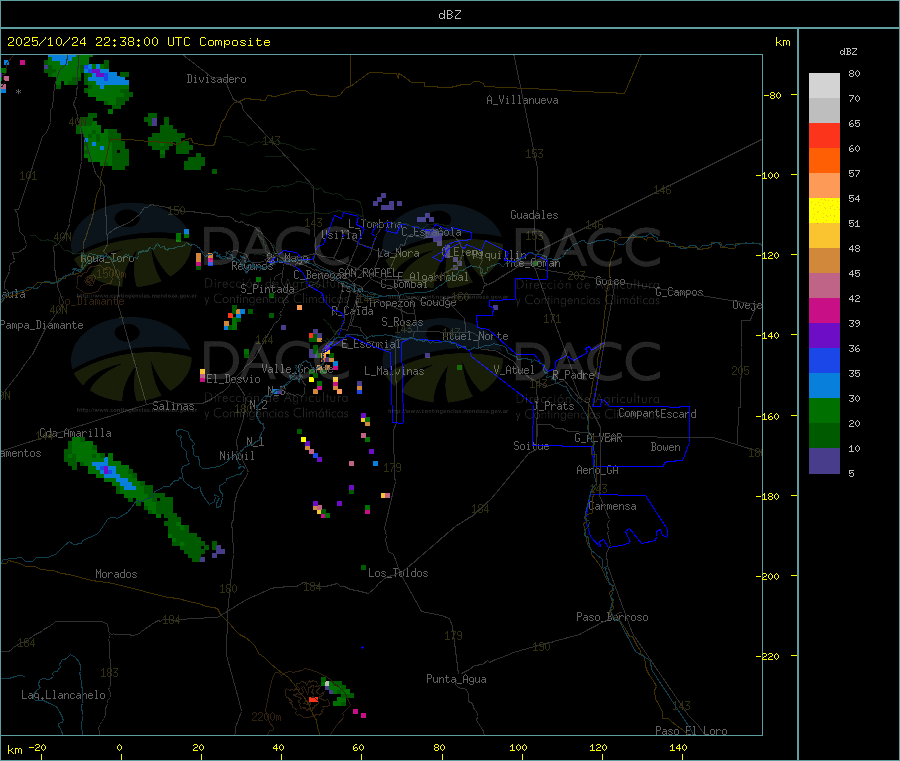
Task: Select the Guico location label
Action: [x=610, y=281]
